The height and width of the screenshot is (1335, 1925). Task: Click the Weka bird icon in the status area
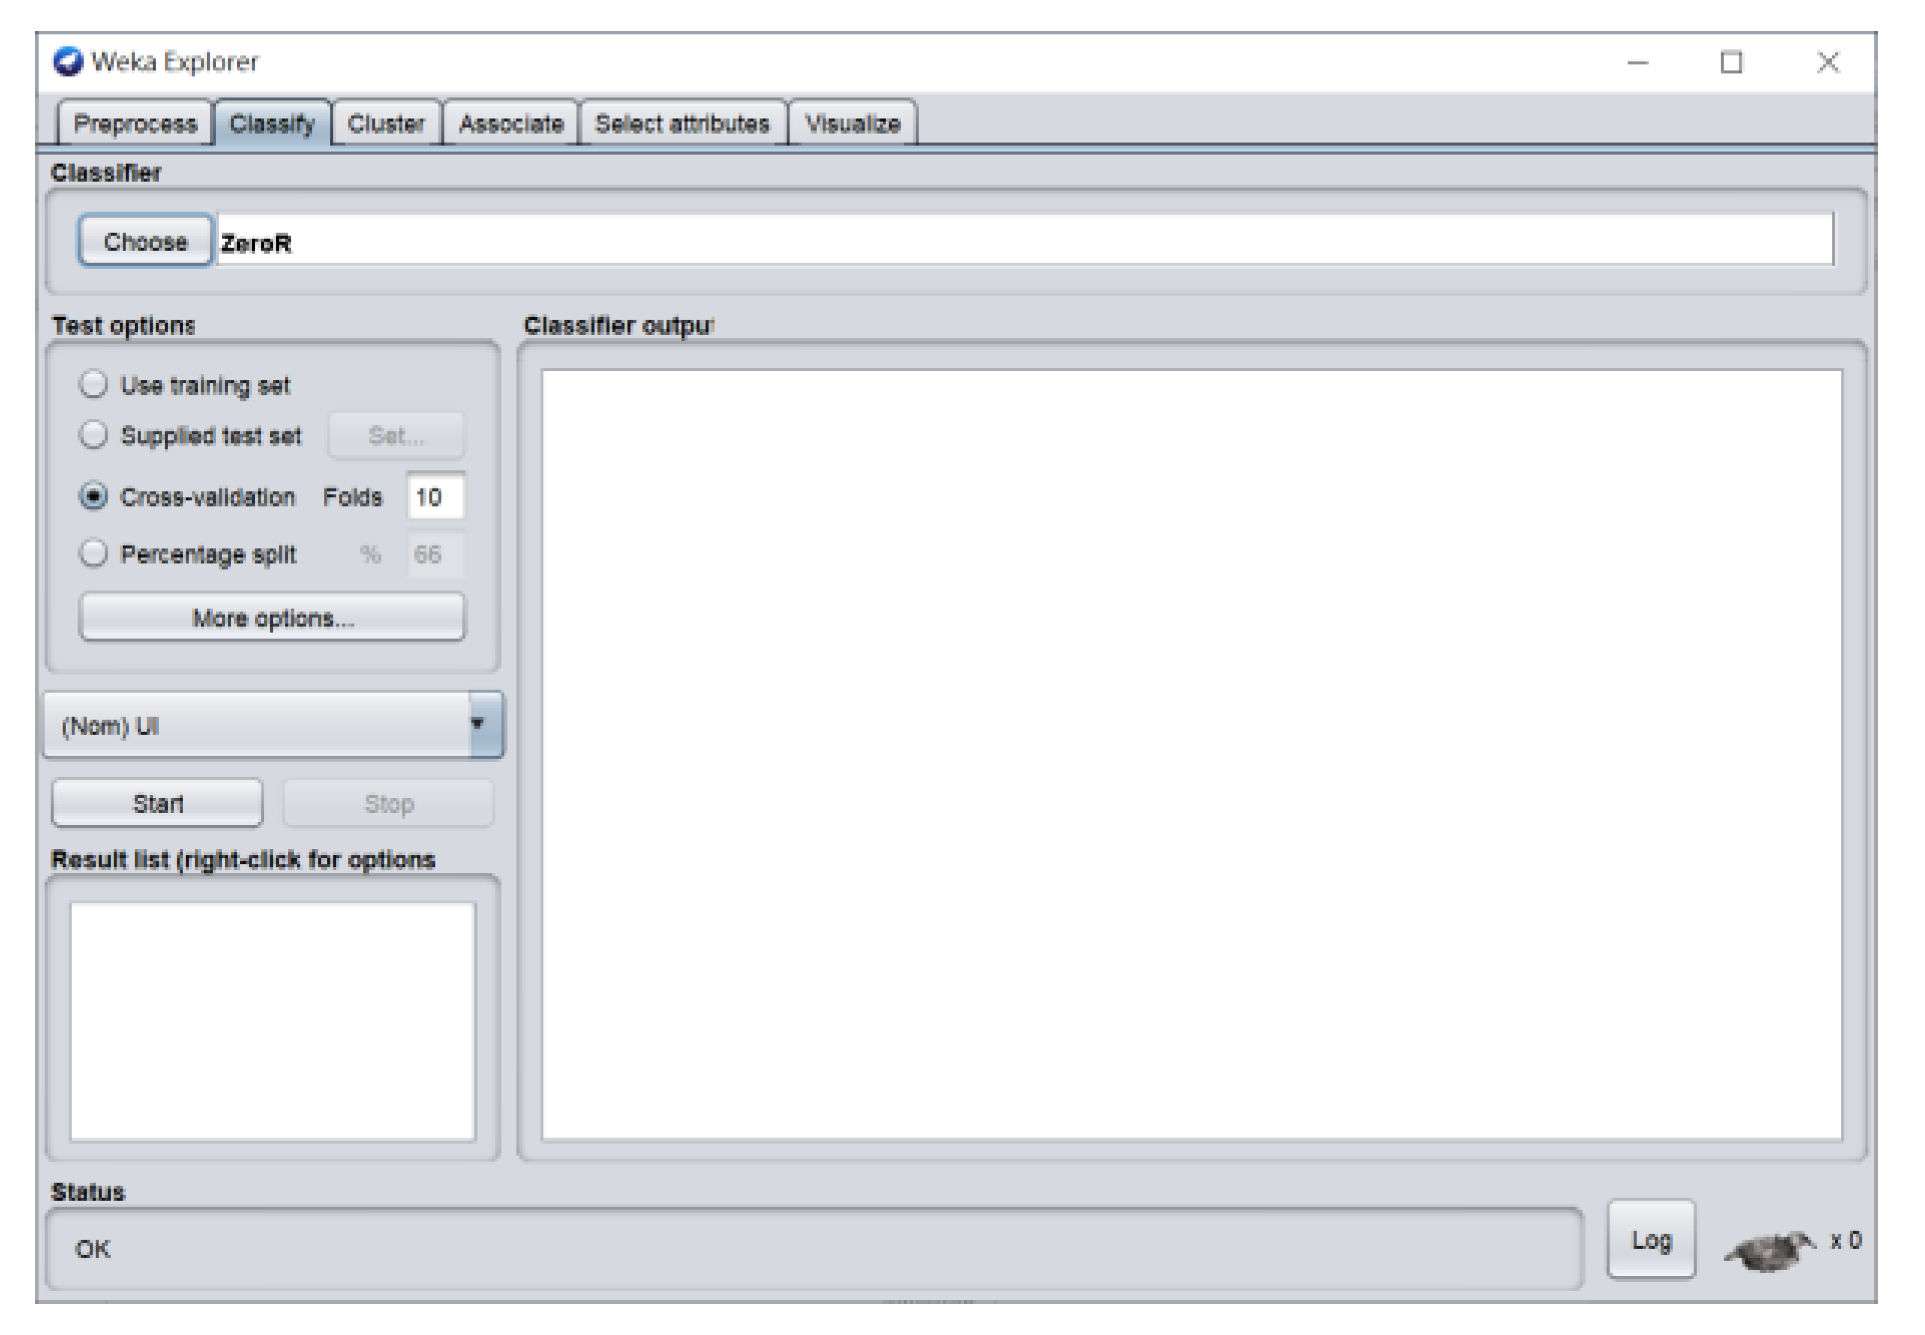point(1772,1249)
